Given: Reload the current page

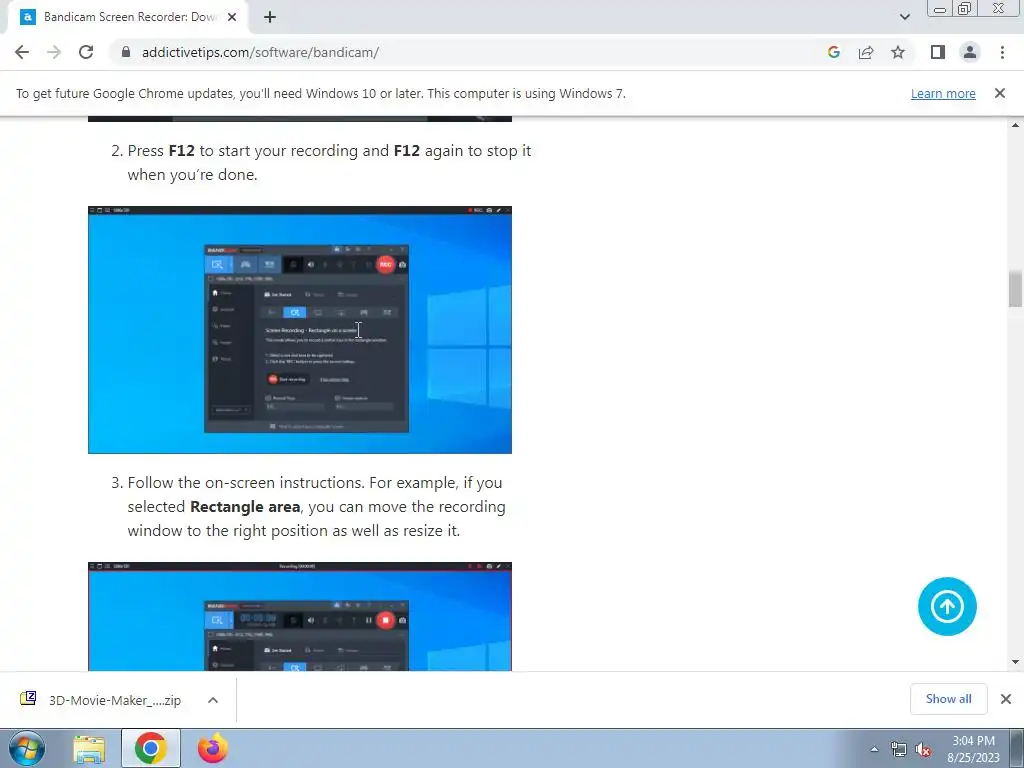Looking at the screenshot, I should click(x=86, y=52).
